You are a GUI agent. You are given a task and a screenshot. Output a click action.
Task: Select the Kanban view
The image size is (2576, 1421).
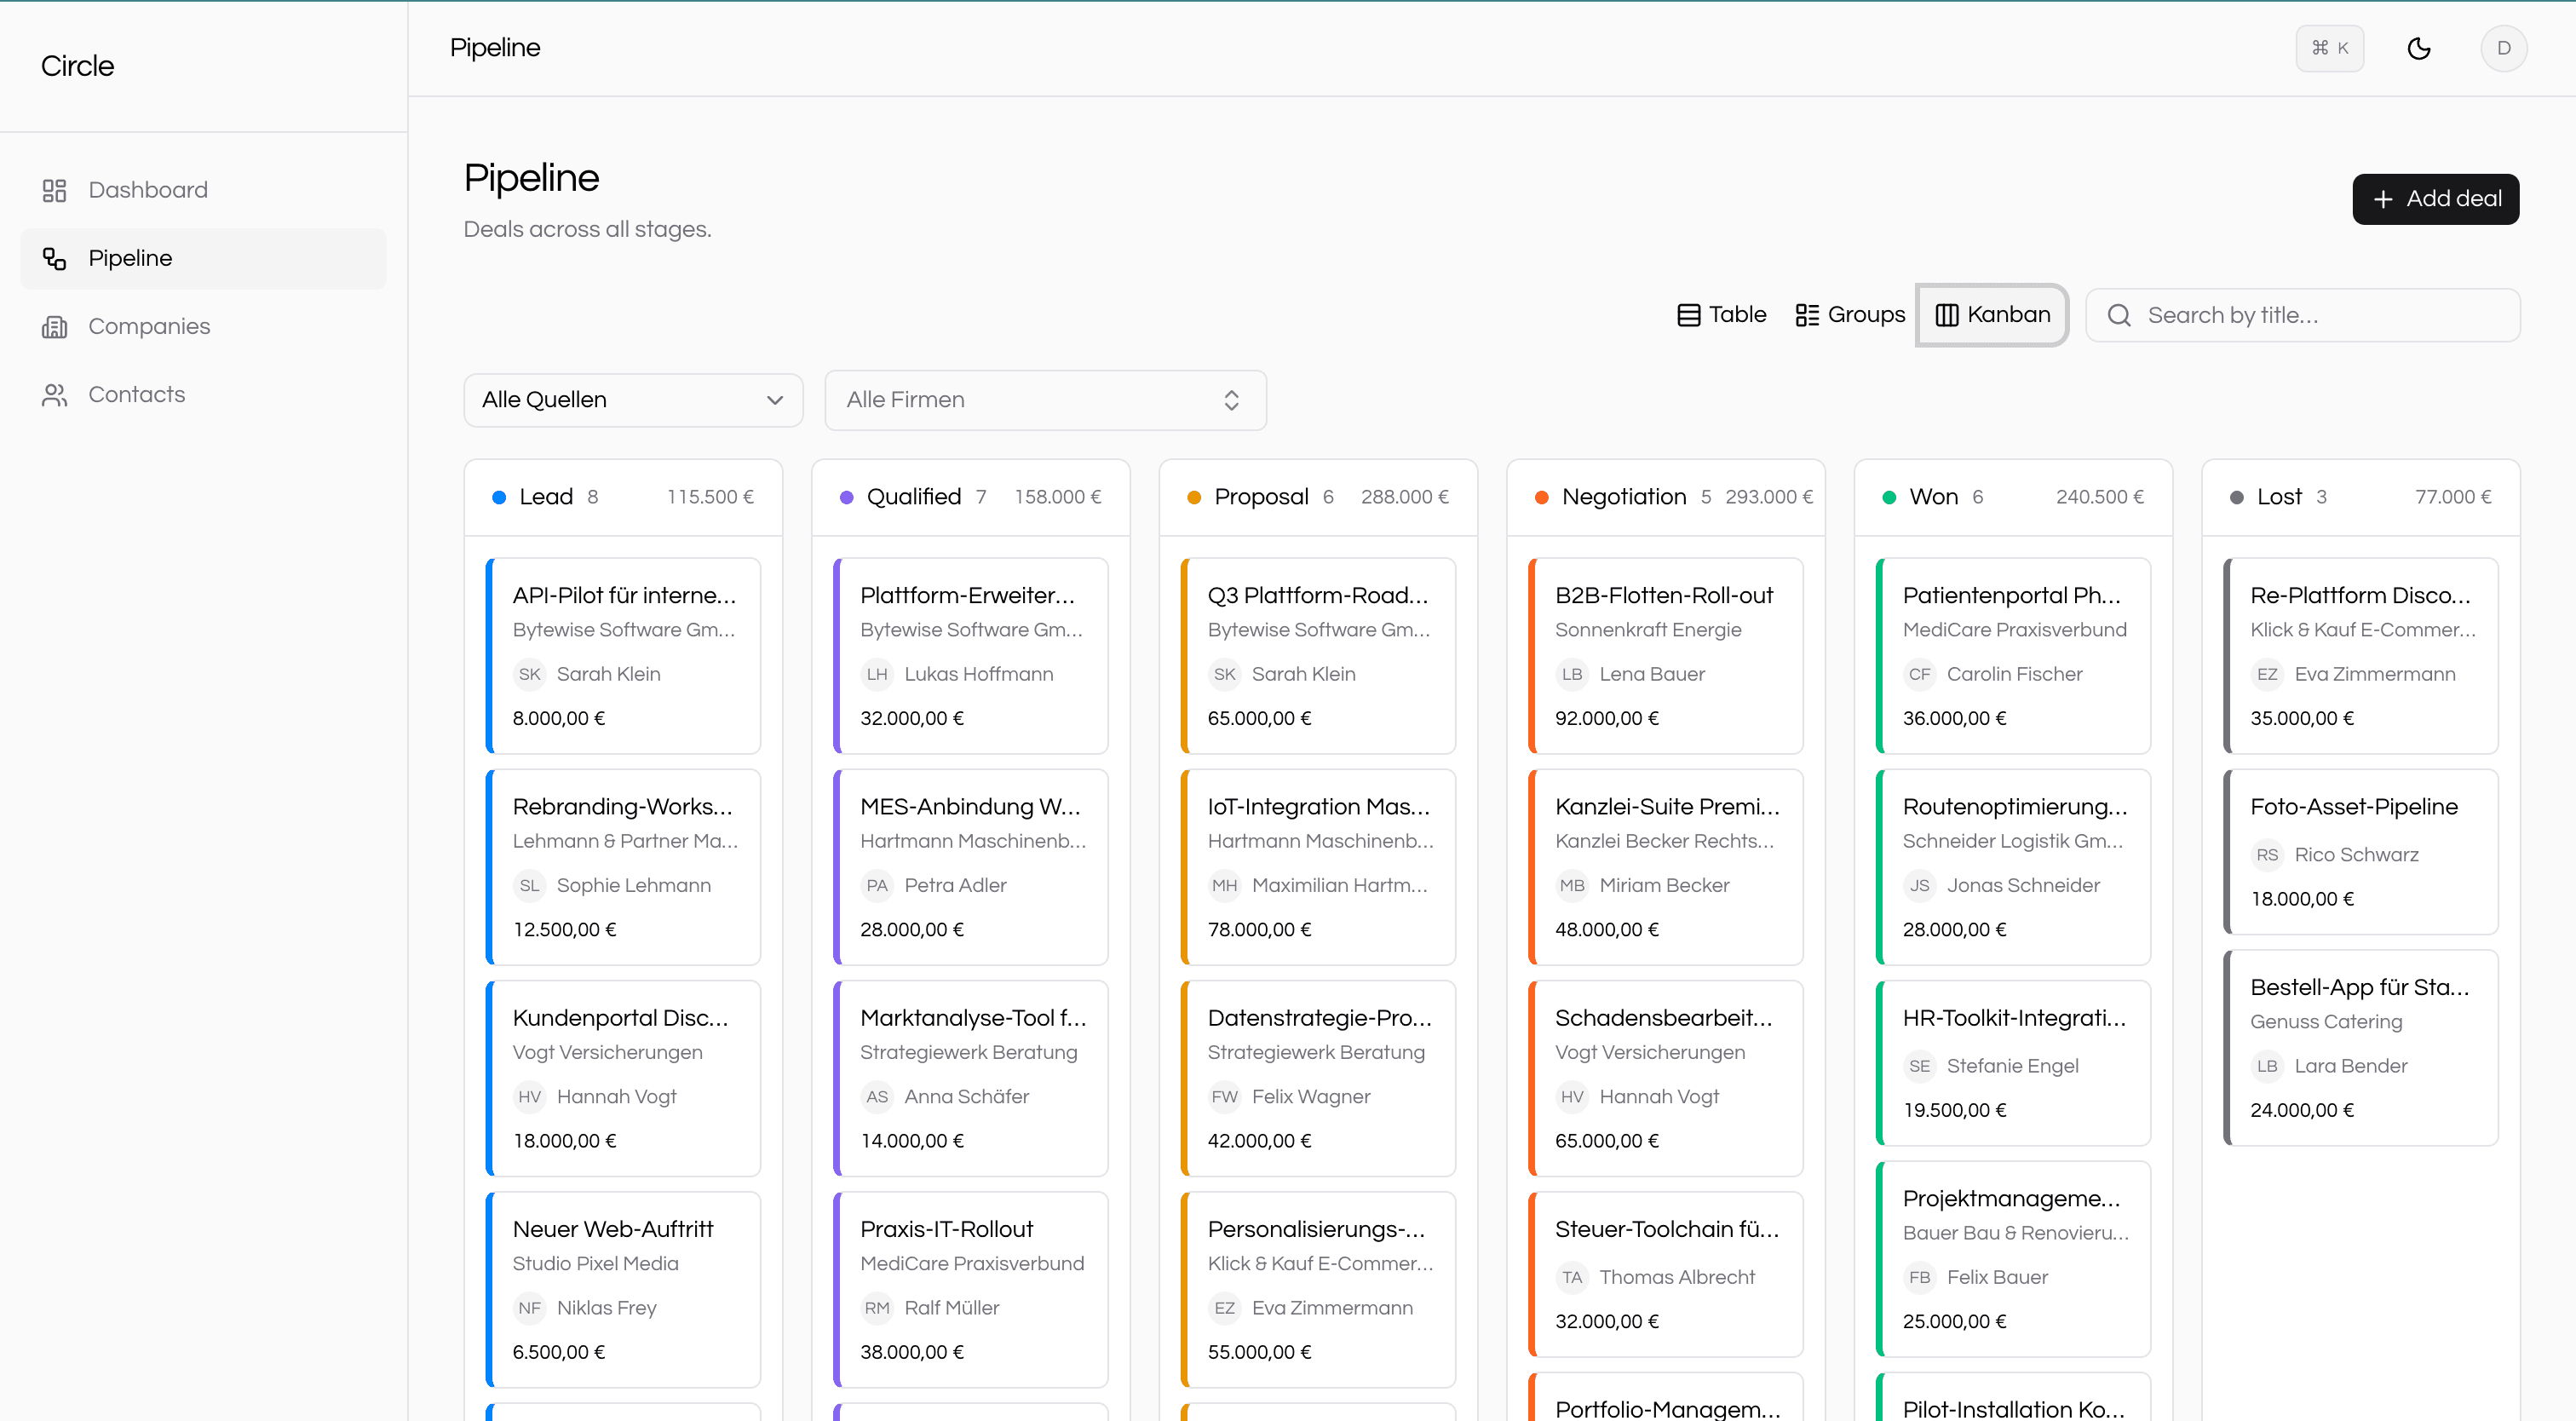[x=1992, y=315]
